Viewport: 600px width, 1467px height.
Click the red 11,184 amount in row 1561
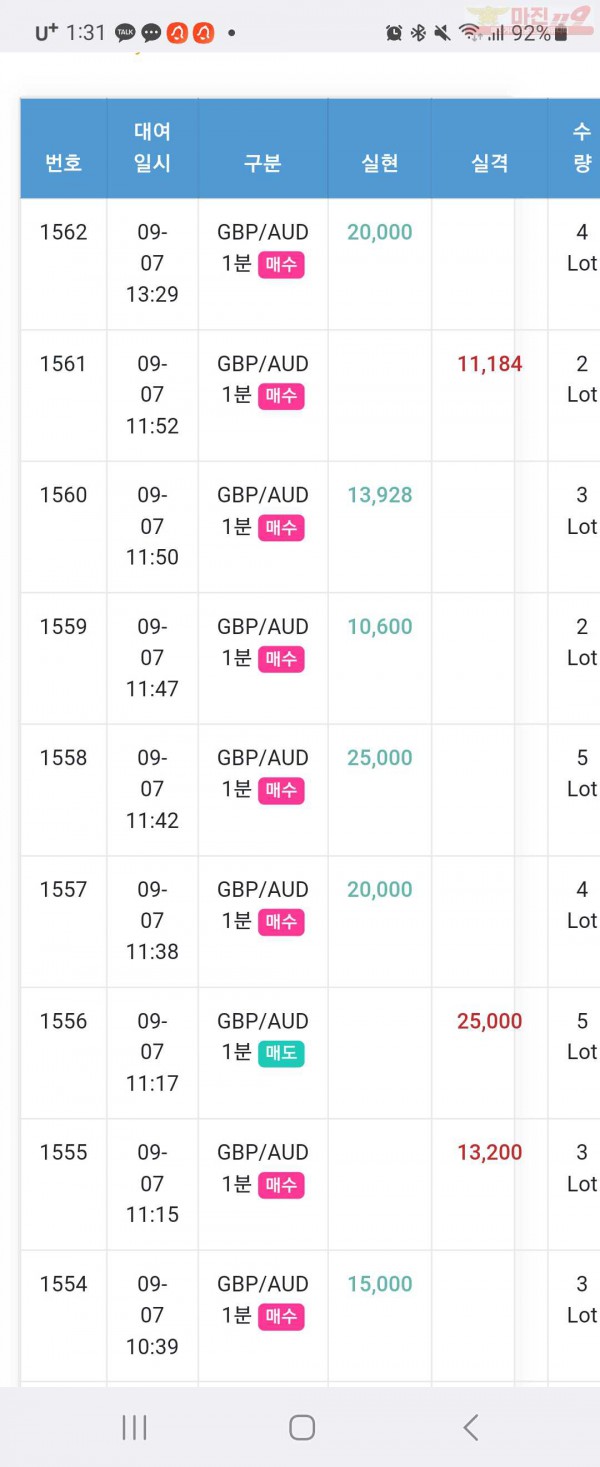click(x=490, y=364)
